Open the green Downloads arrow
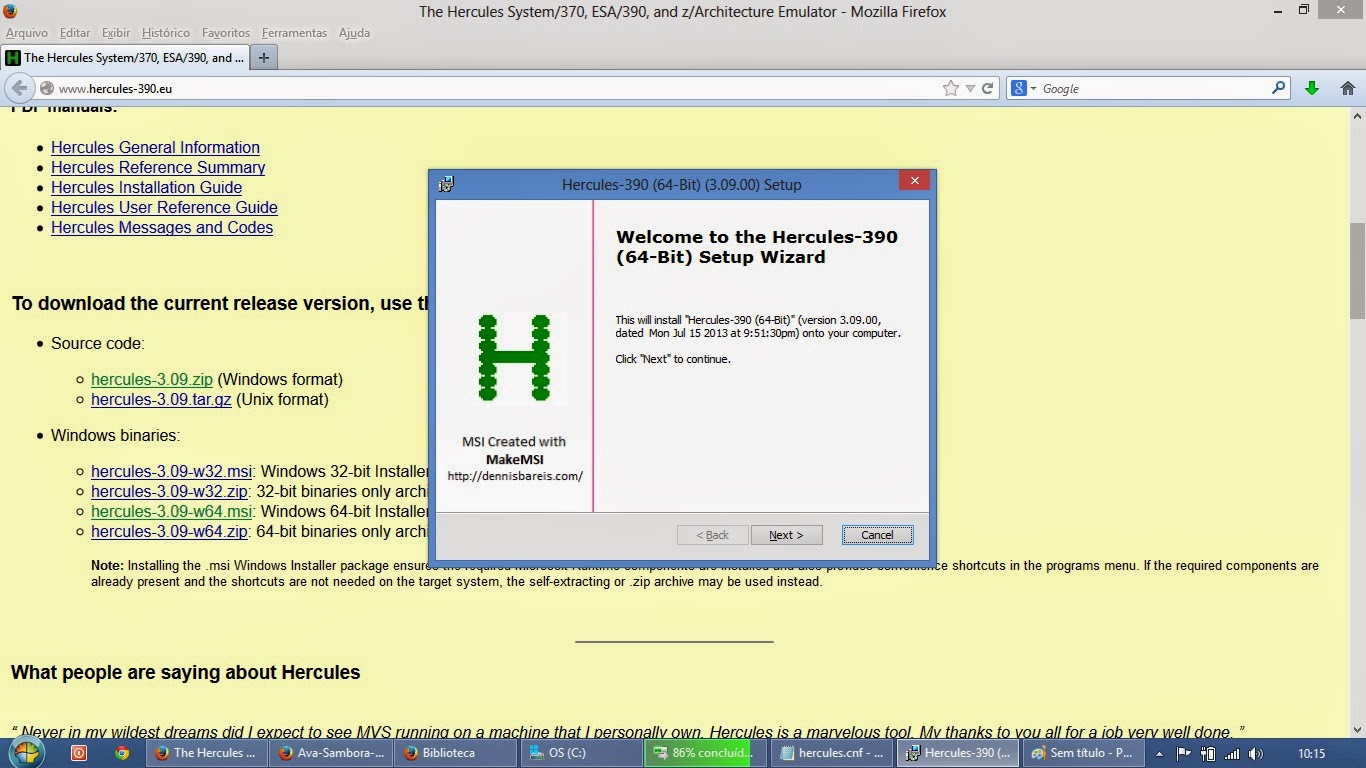 tap(1312, 88)
